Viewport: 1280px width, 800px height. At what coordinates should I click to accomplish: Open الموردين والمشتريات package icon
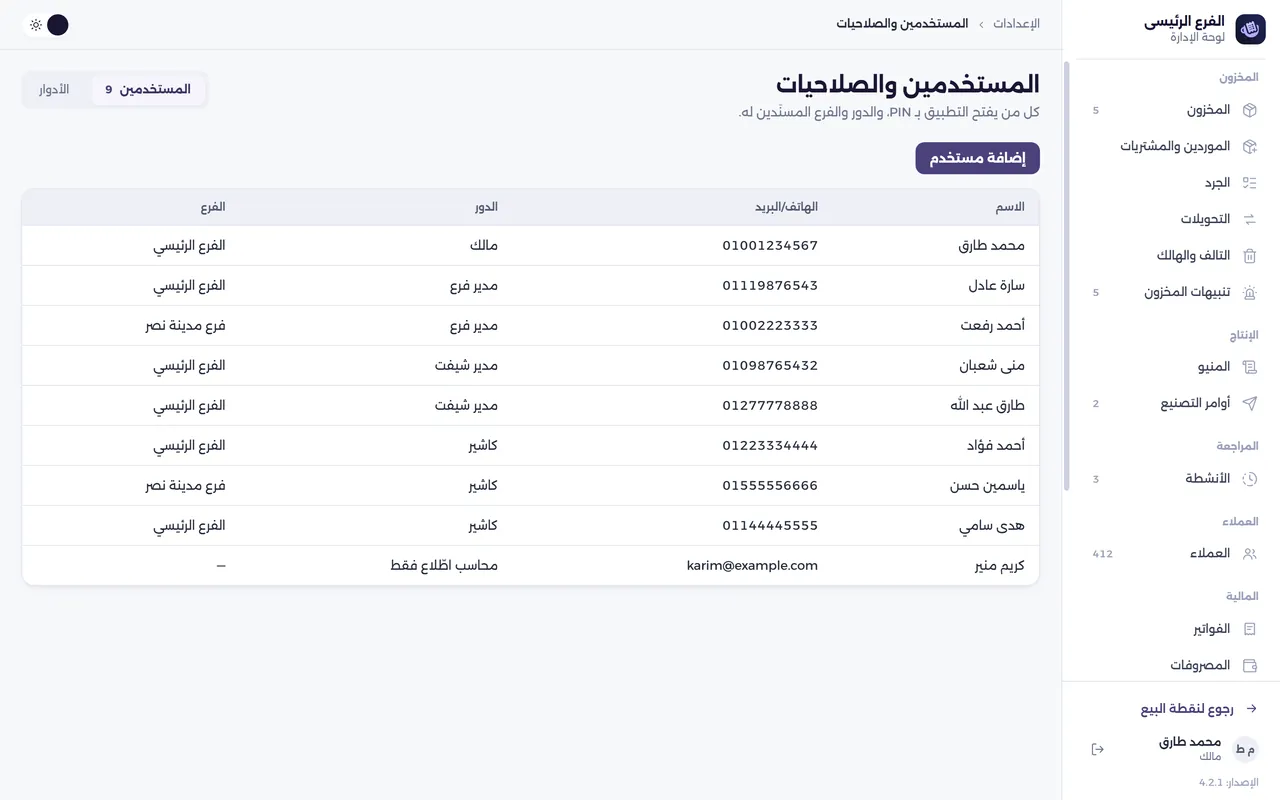pyautogui.click(x=1249, y=146)
